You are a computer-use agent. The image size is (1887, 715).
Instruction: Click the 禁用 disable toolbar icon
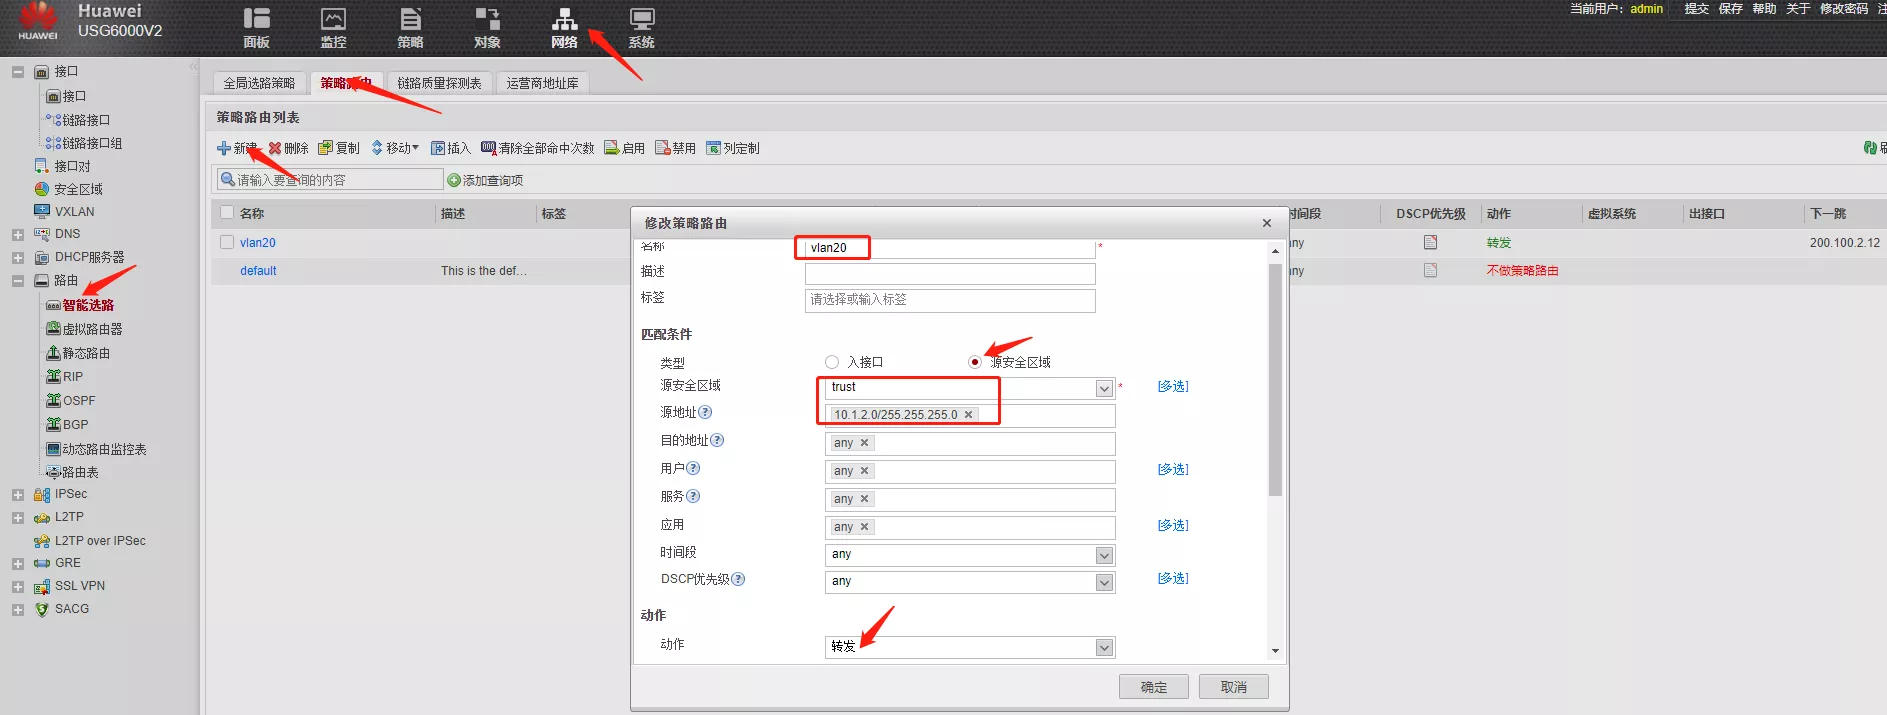(662, 148)
